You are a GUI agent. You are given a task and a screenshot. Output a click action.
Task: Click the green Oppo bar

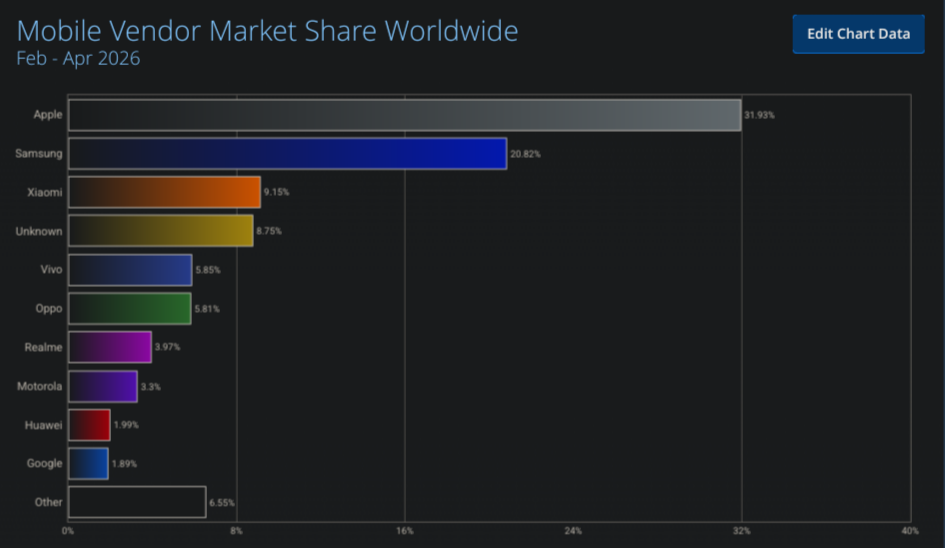[x=130, y=309]
